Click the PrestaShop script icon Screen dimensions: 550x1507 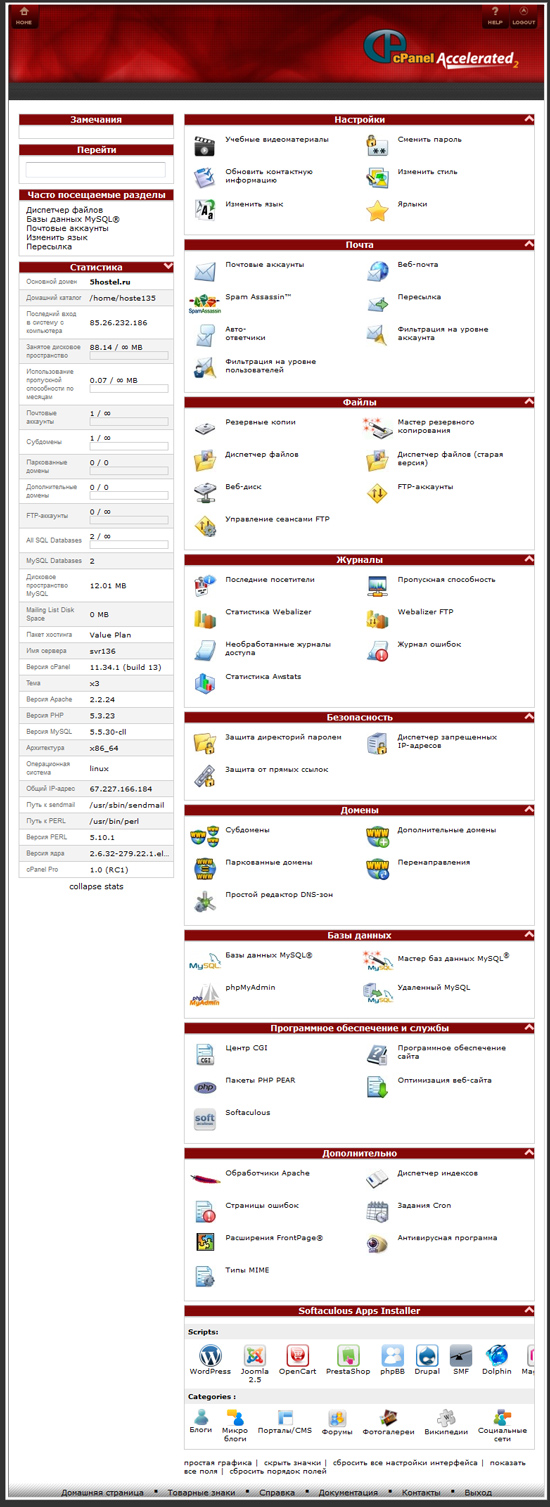(x=348, y=1355)
